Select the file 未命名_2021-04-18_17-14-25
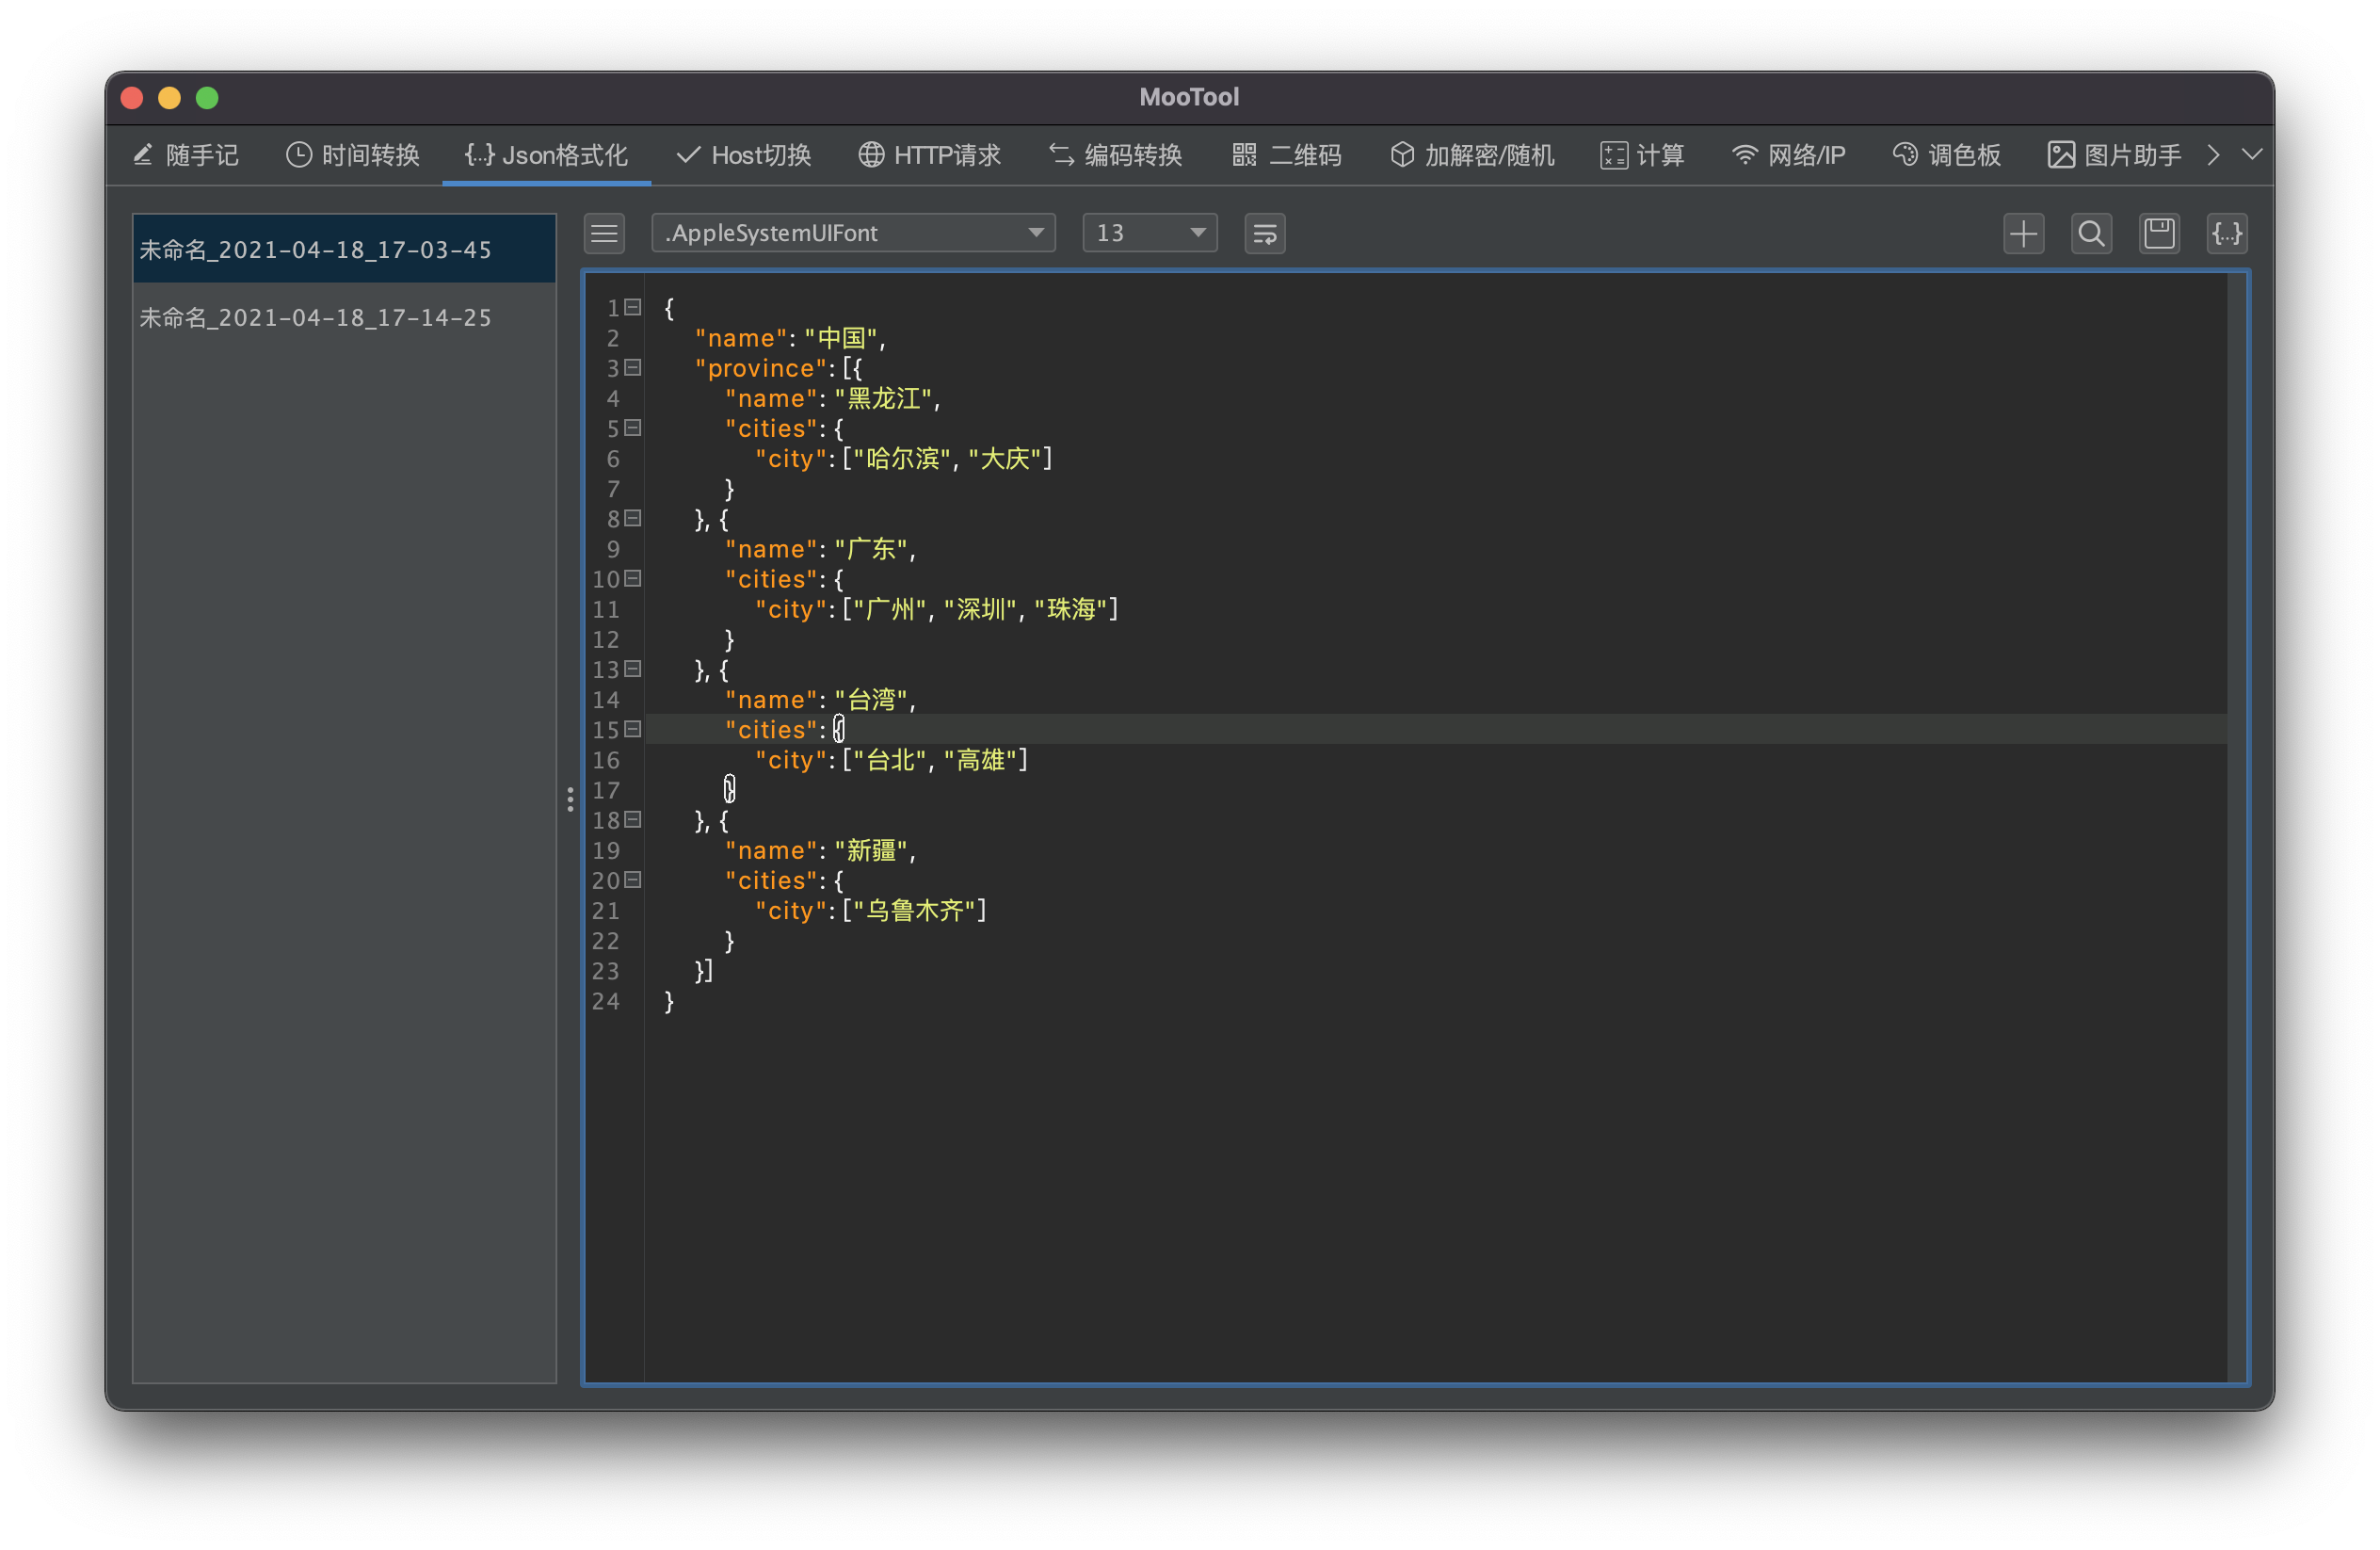 point(316,318)
